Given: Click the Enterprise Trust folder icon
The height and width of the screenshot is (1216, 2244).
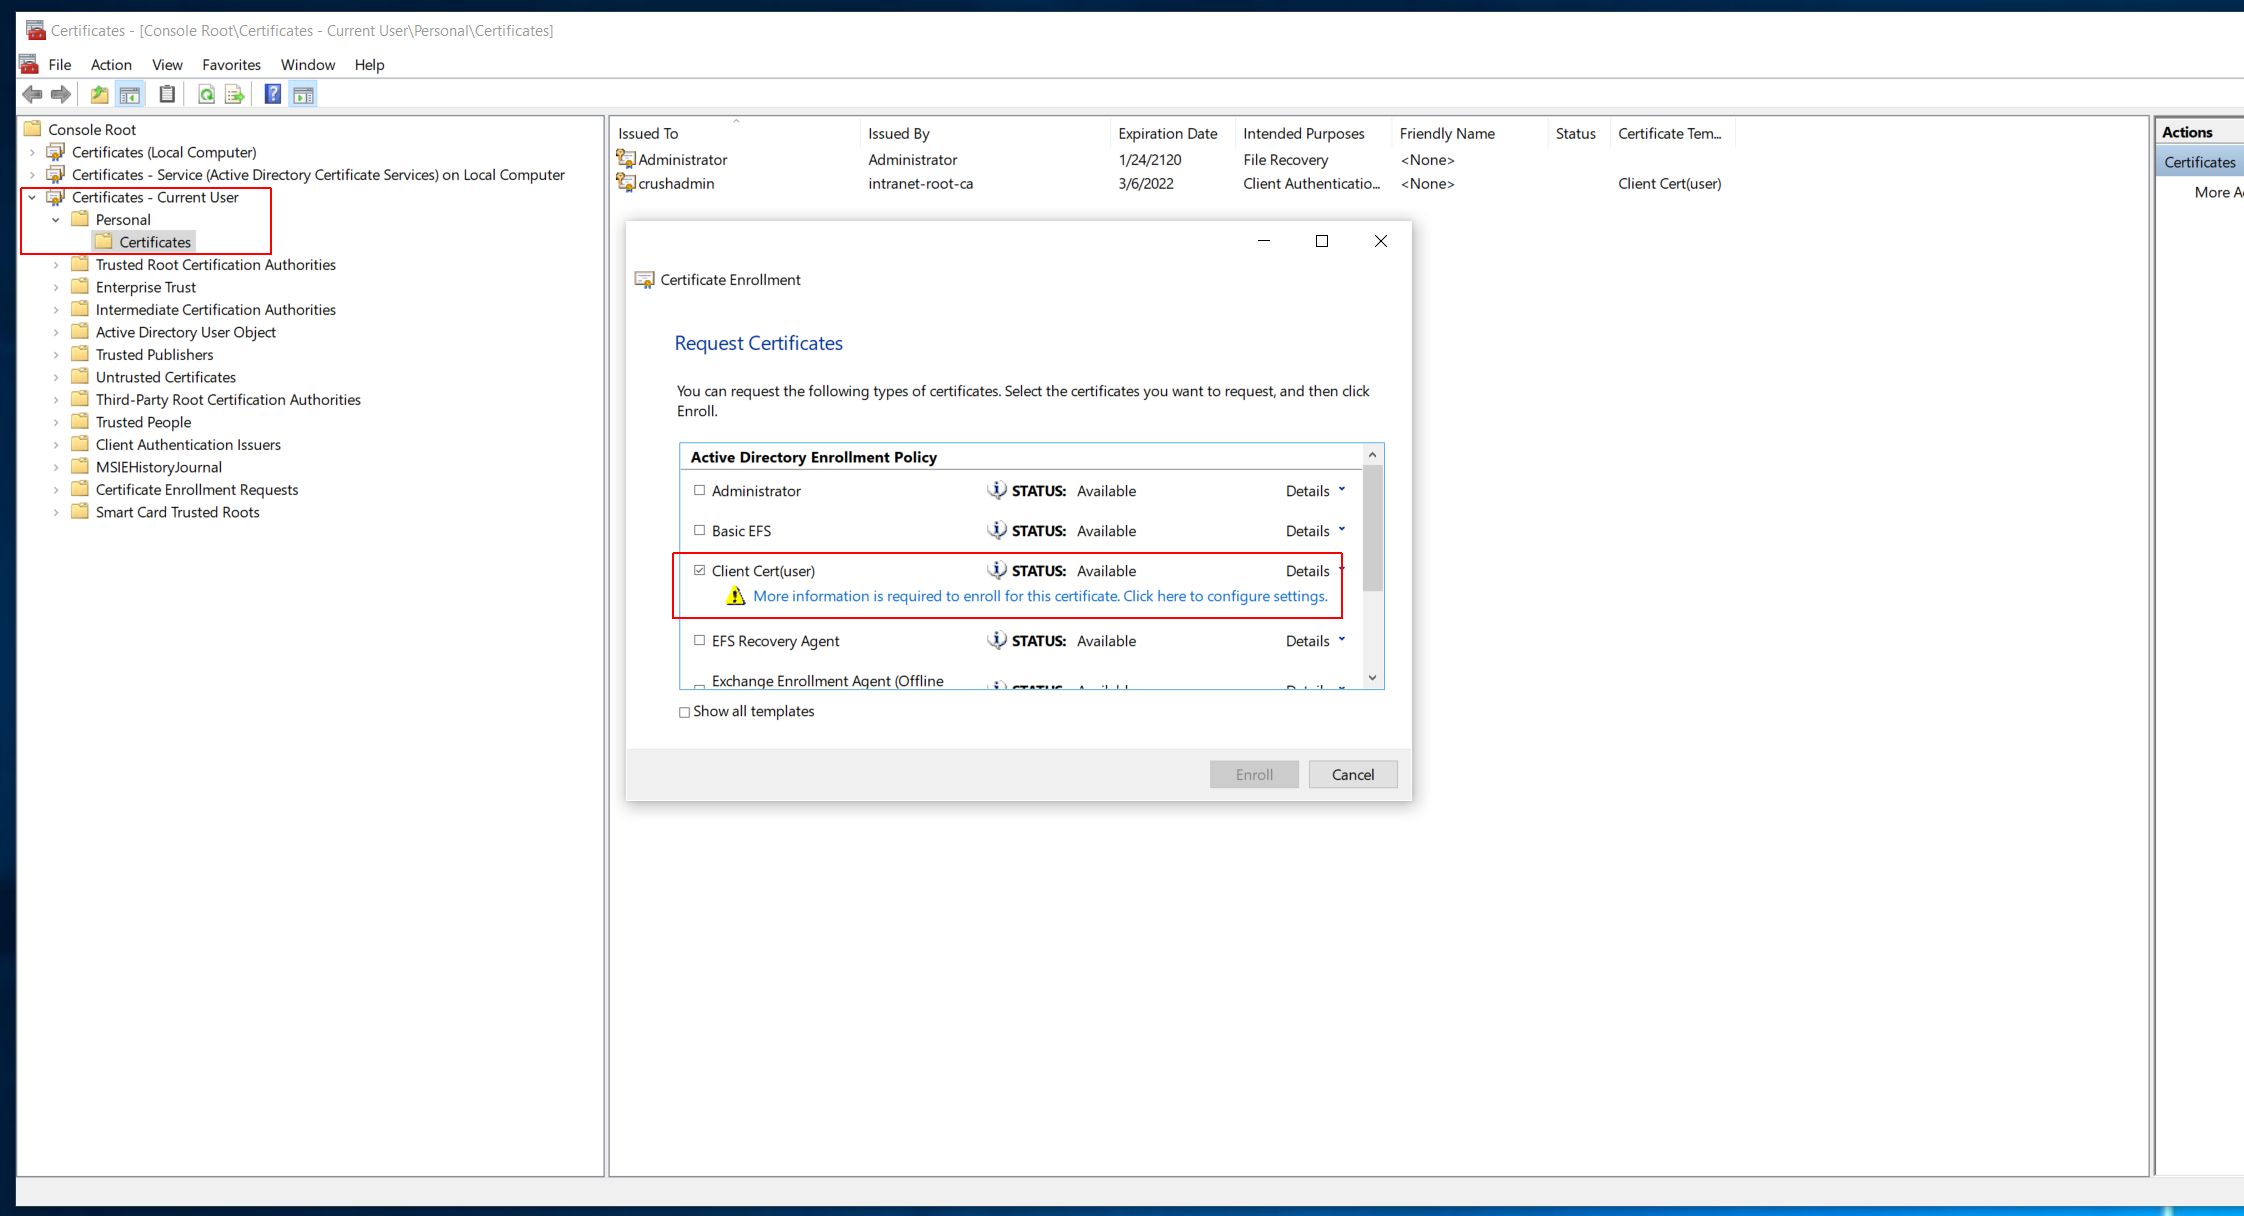Looking at the screenshot, I should 80,287.
